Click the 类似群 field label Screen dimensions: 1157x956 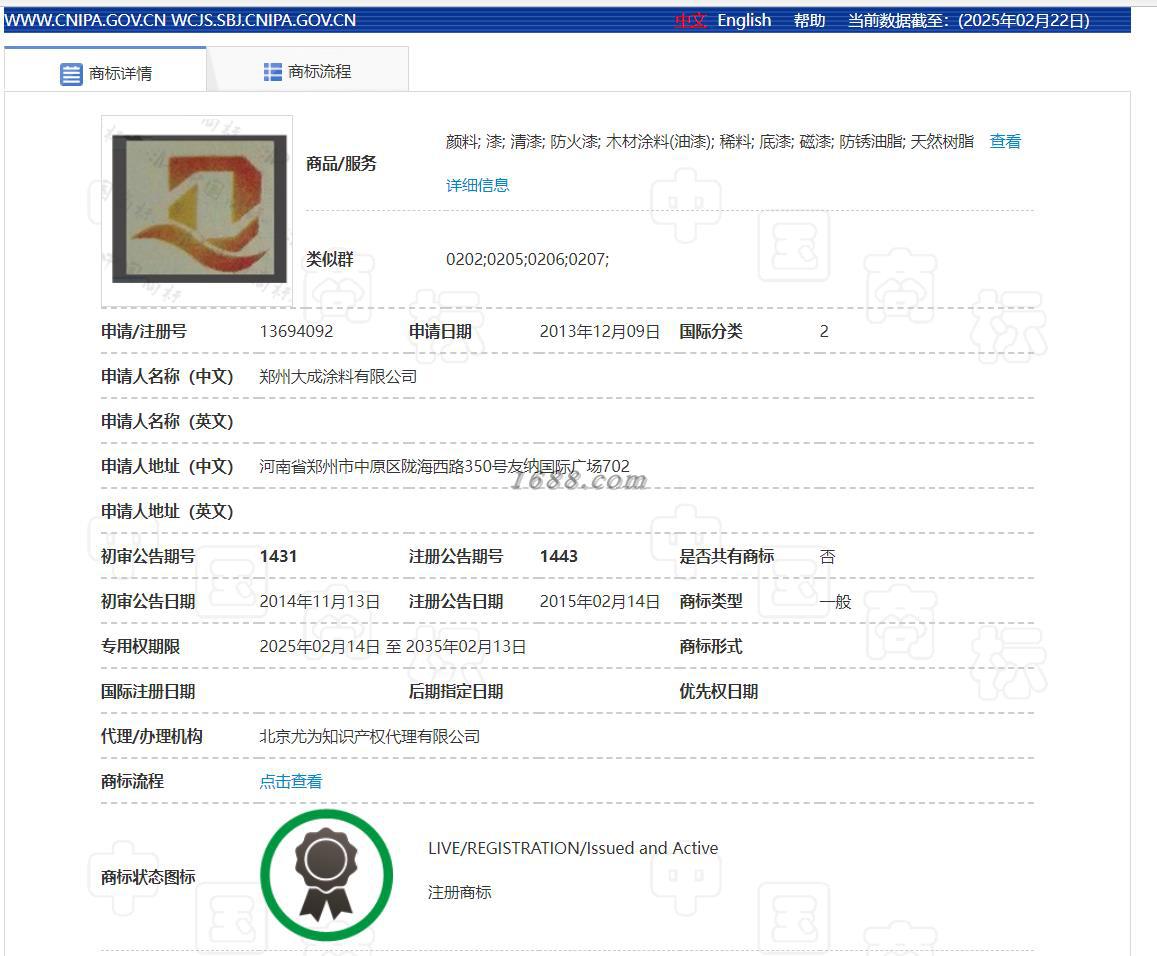click(330, 259)
